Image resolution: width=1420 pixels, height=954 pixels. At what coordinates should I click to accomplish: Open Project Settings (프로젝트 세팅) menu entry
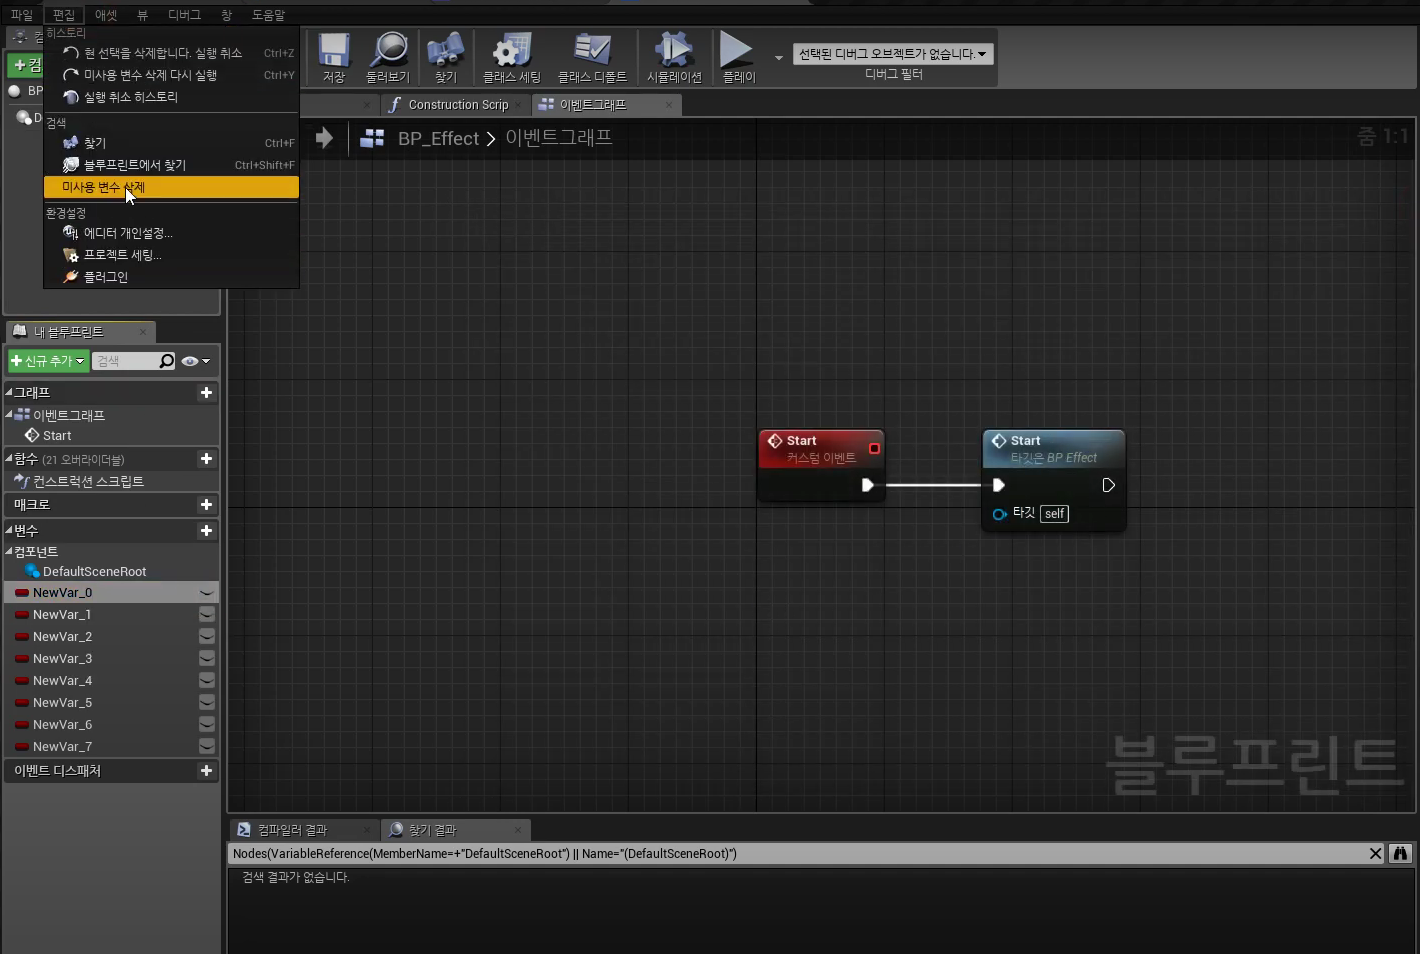[122, 255]
